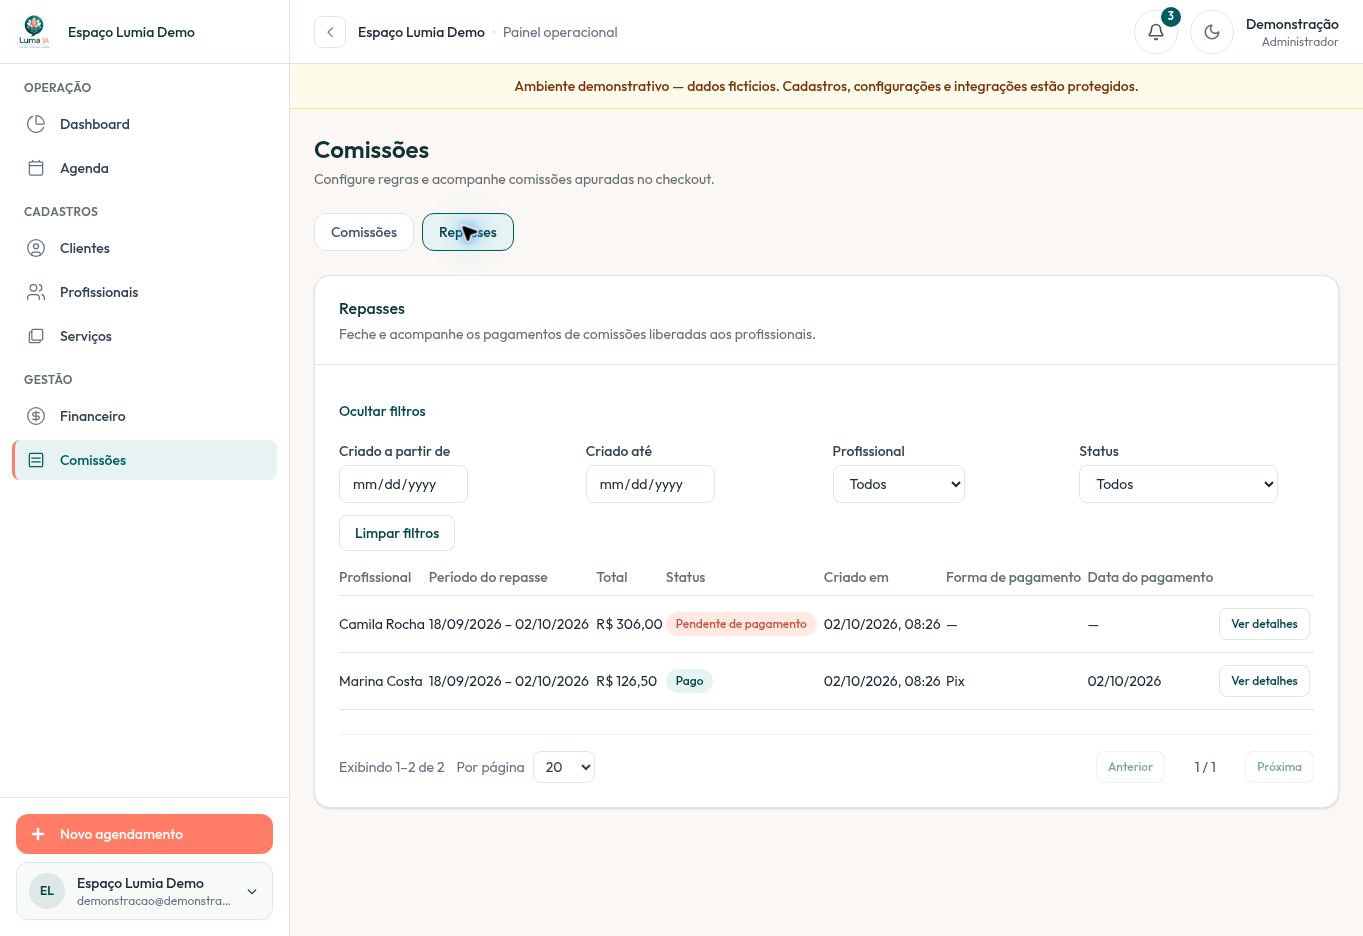Click Espaço Lumia Demo breadcrumb in header
1363x936 pixels.
click(x=421, y=32)
